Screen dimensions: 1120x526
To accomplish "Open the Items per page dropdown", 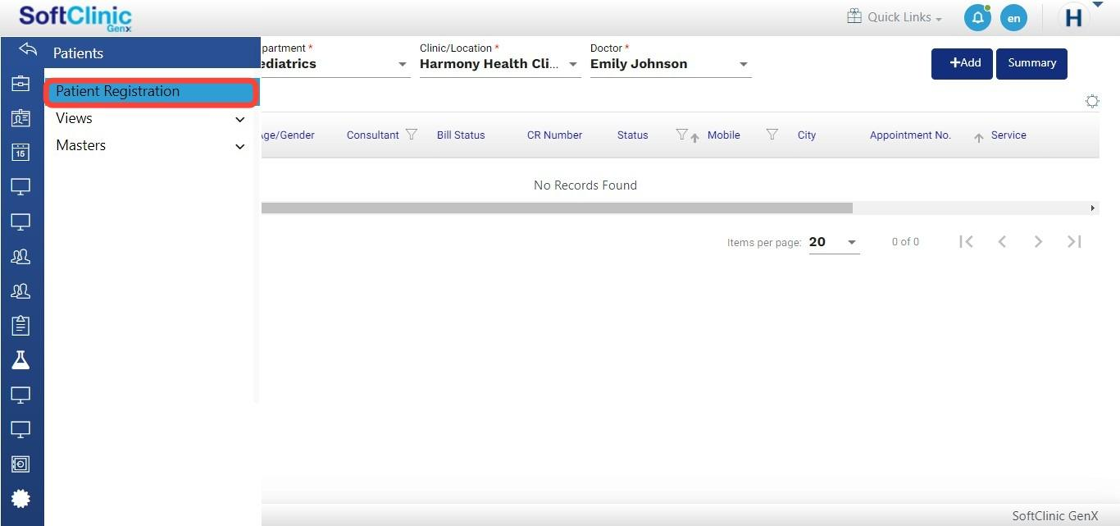I will (x=834, y=242).
